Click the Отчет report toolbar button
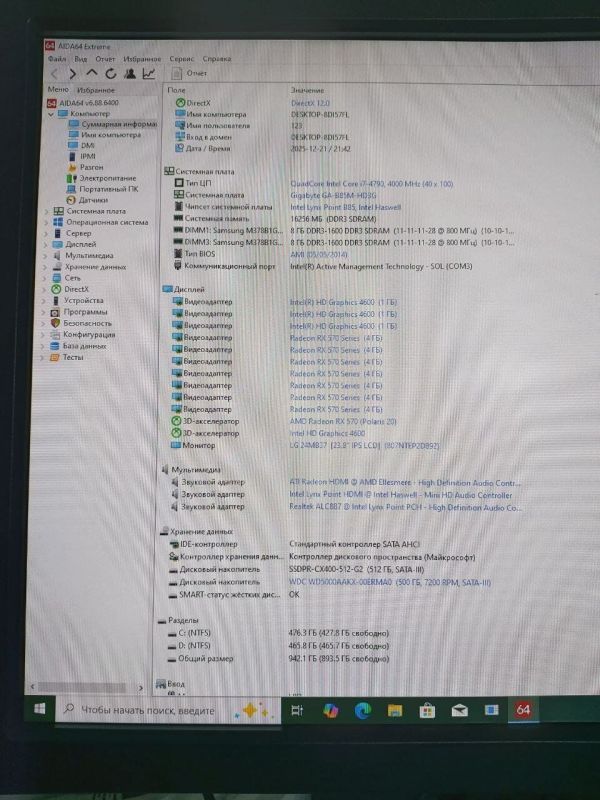The image size is (600, 800). pos(190,73)
